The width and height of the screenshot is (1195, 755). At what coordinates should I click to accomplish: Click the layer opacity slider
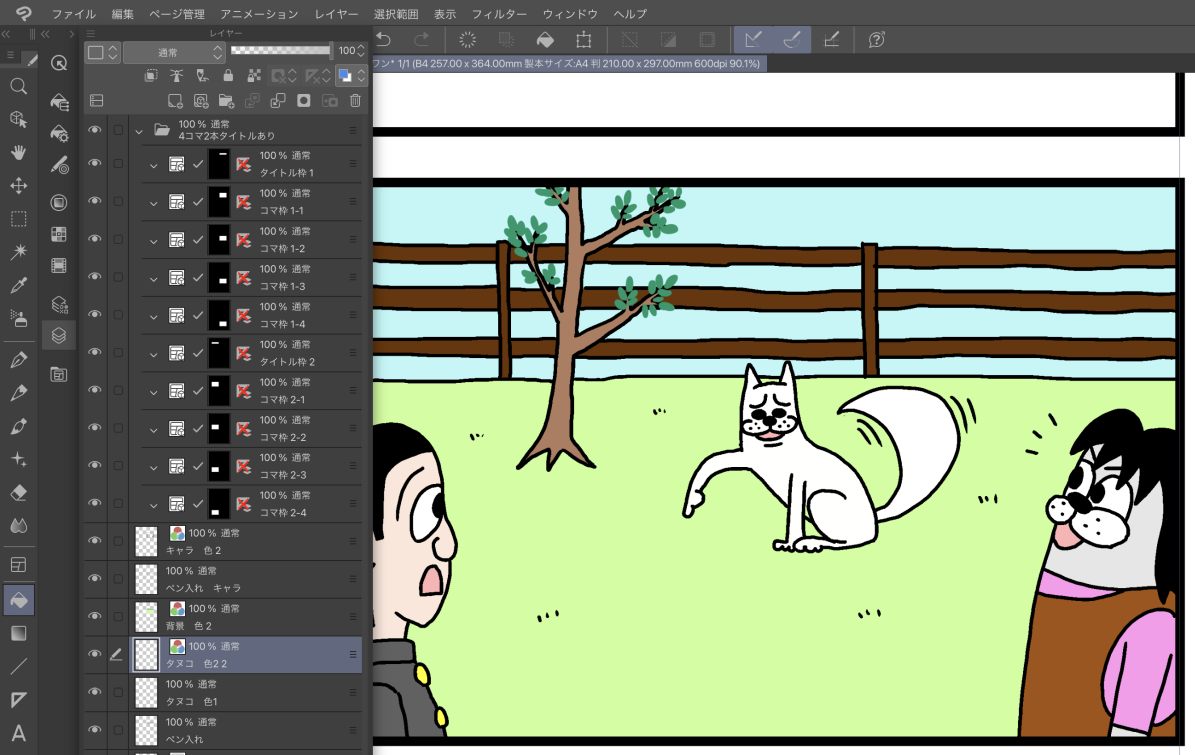(280, 50)
